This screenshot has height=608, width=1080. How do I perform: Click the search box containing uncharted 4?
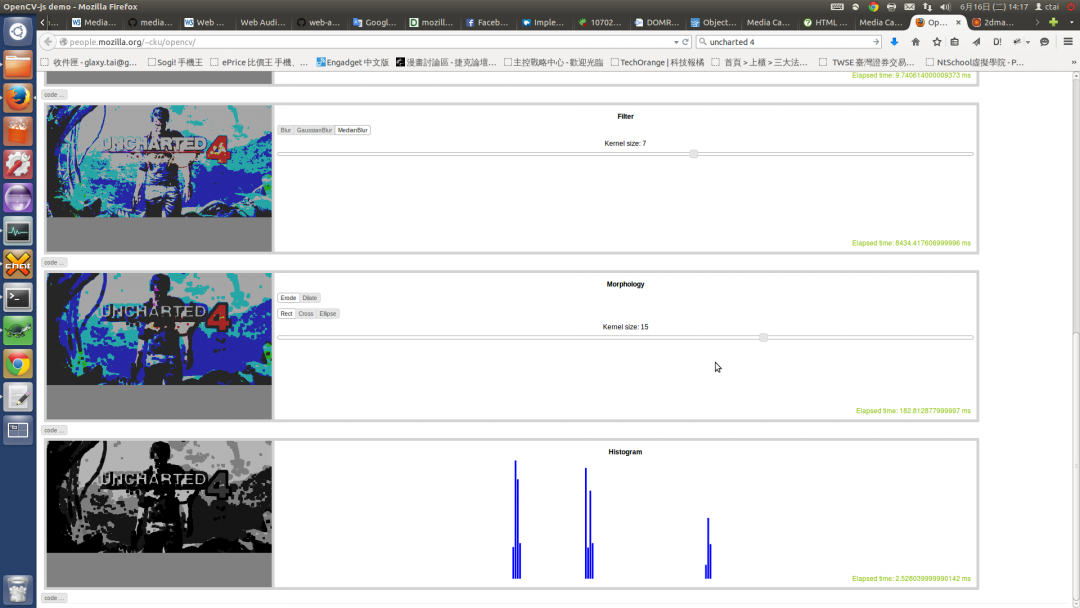pos(785,42)
